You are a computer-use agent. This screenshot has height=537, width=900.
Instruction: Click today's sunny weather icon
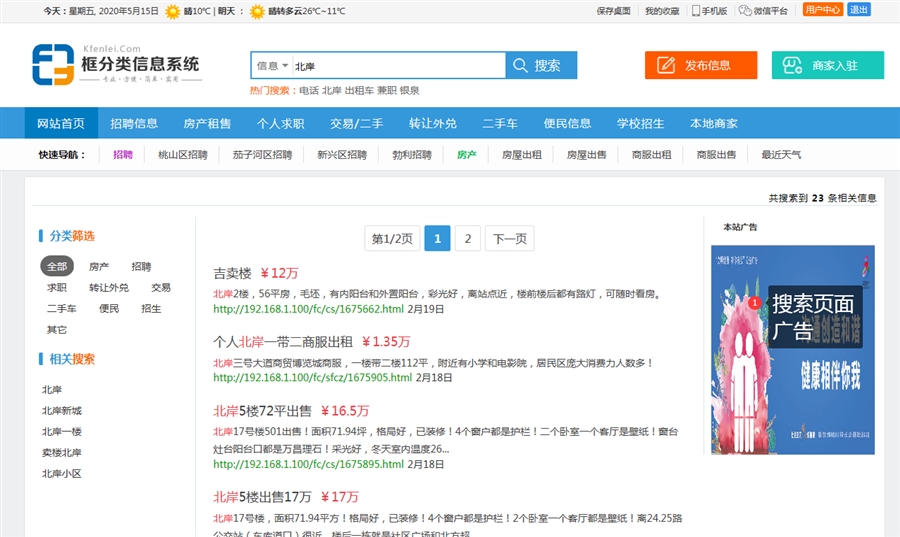(x=172, y=11)
